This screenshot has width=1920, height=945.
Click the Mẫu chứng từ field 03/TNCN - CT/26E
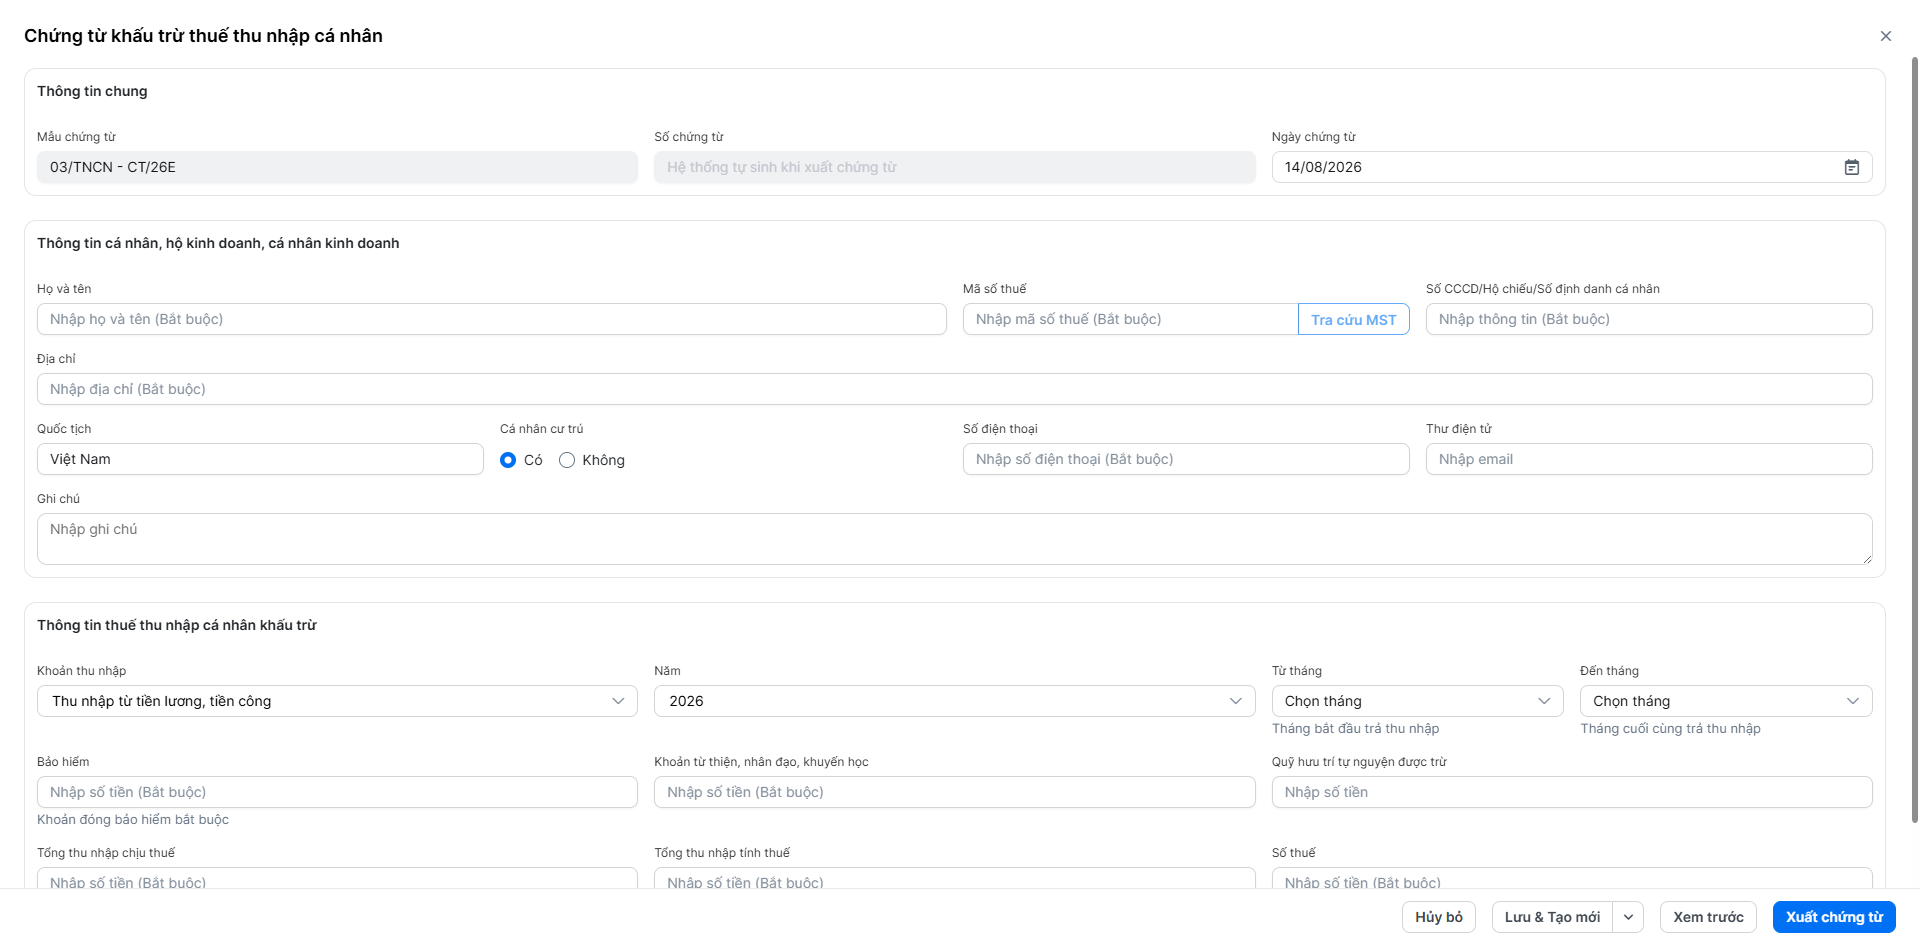click(337, 167)
